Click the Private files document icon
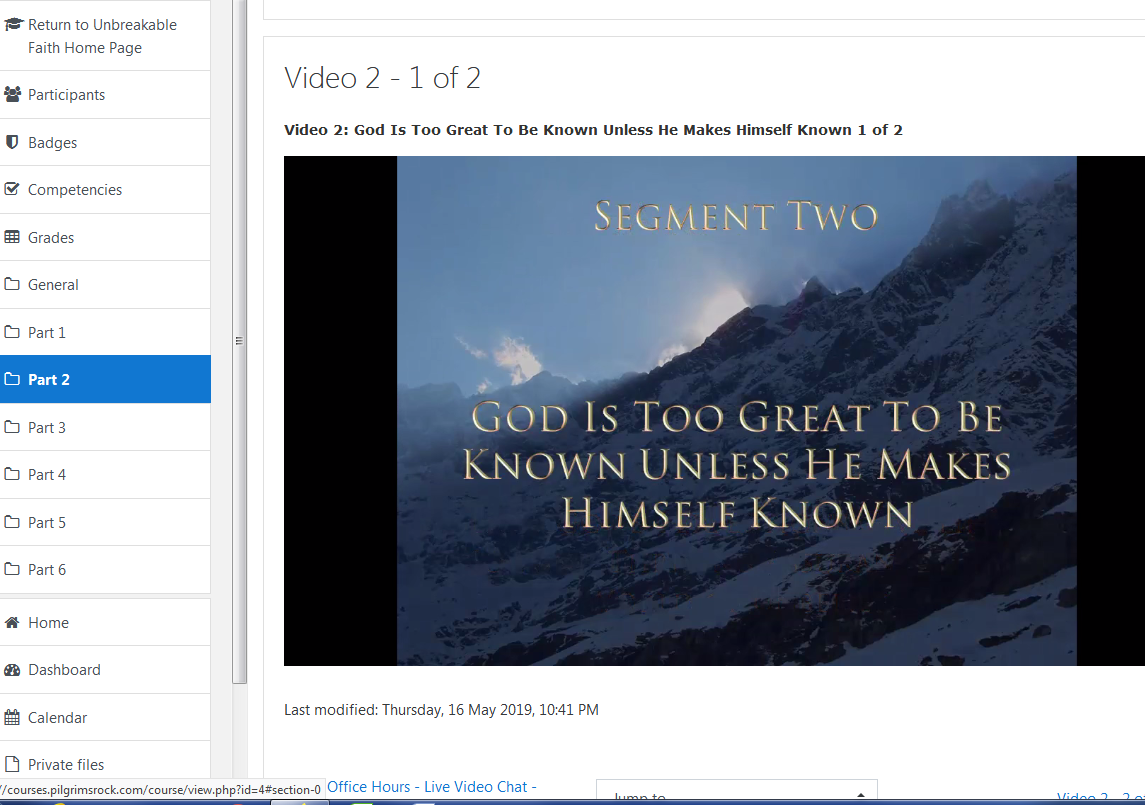The height and width of the screenshot is (805, 1145). point(13,765)
